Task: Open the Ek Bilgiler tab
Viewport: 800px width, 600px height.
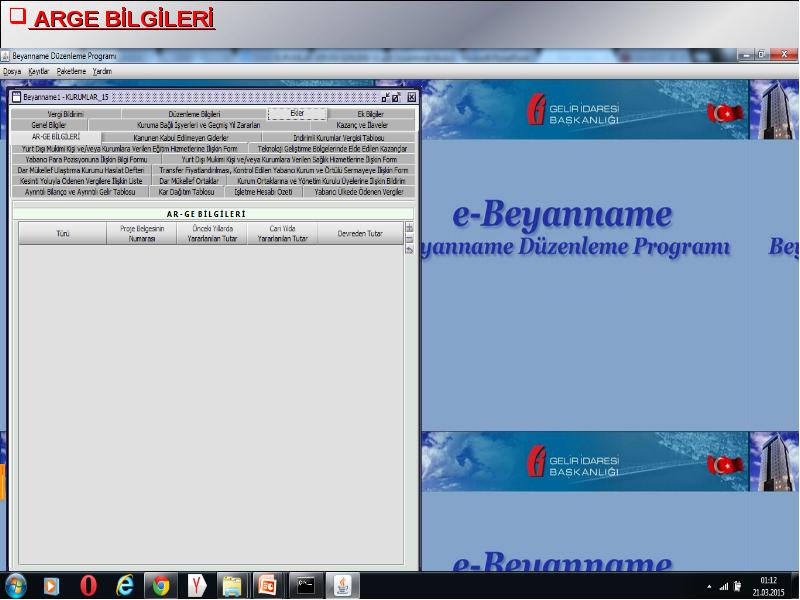Action: click(371, 114)
